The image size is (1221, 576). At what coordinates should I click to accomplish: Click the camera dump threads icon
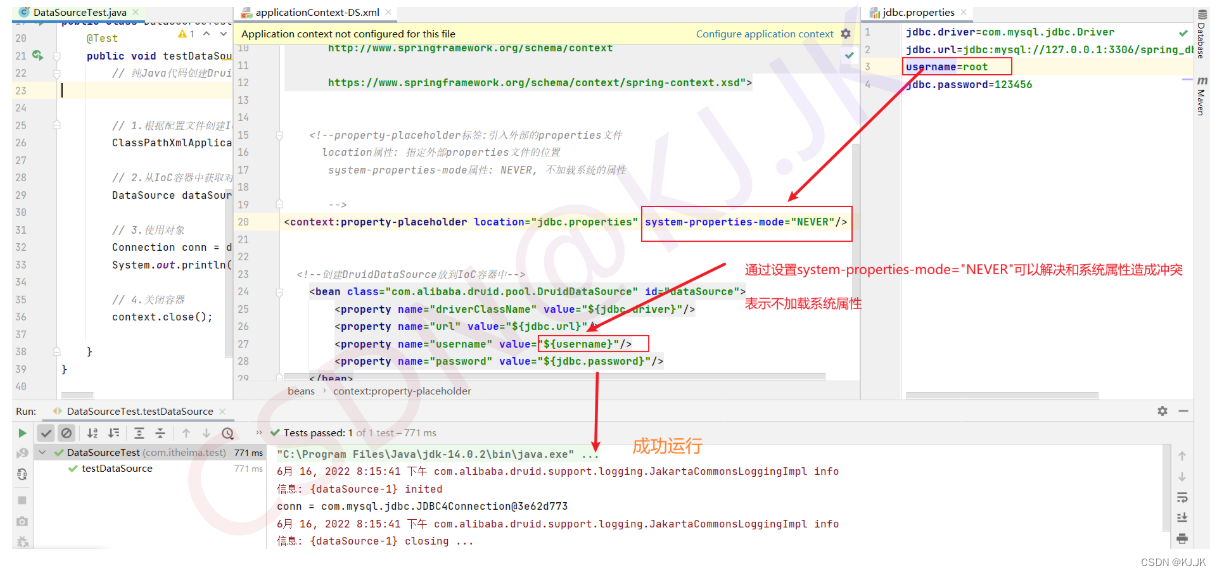coord(21,520)
